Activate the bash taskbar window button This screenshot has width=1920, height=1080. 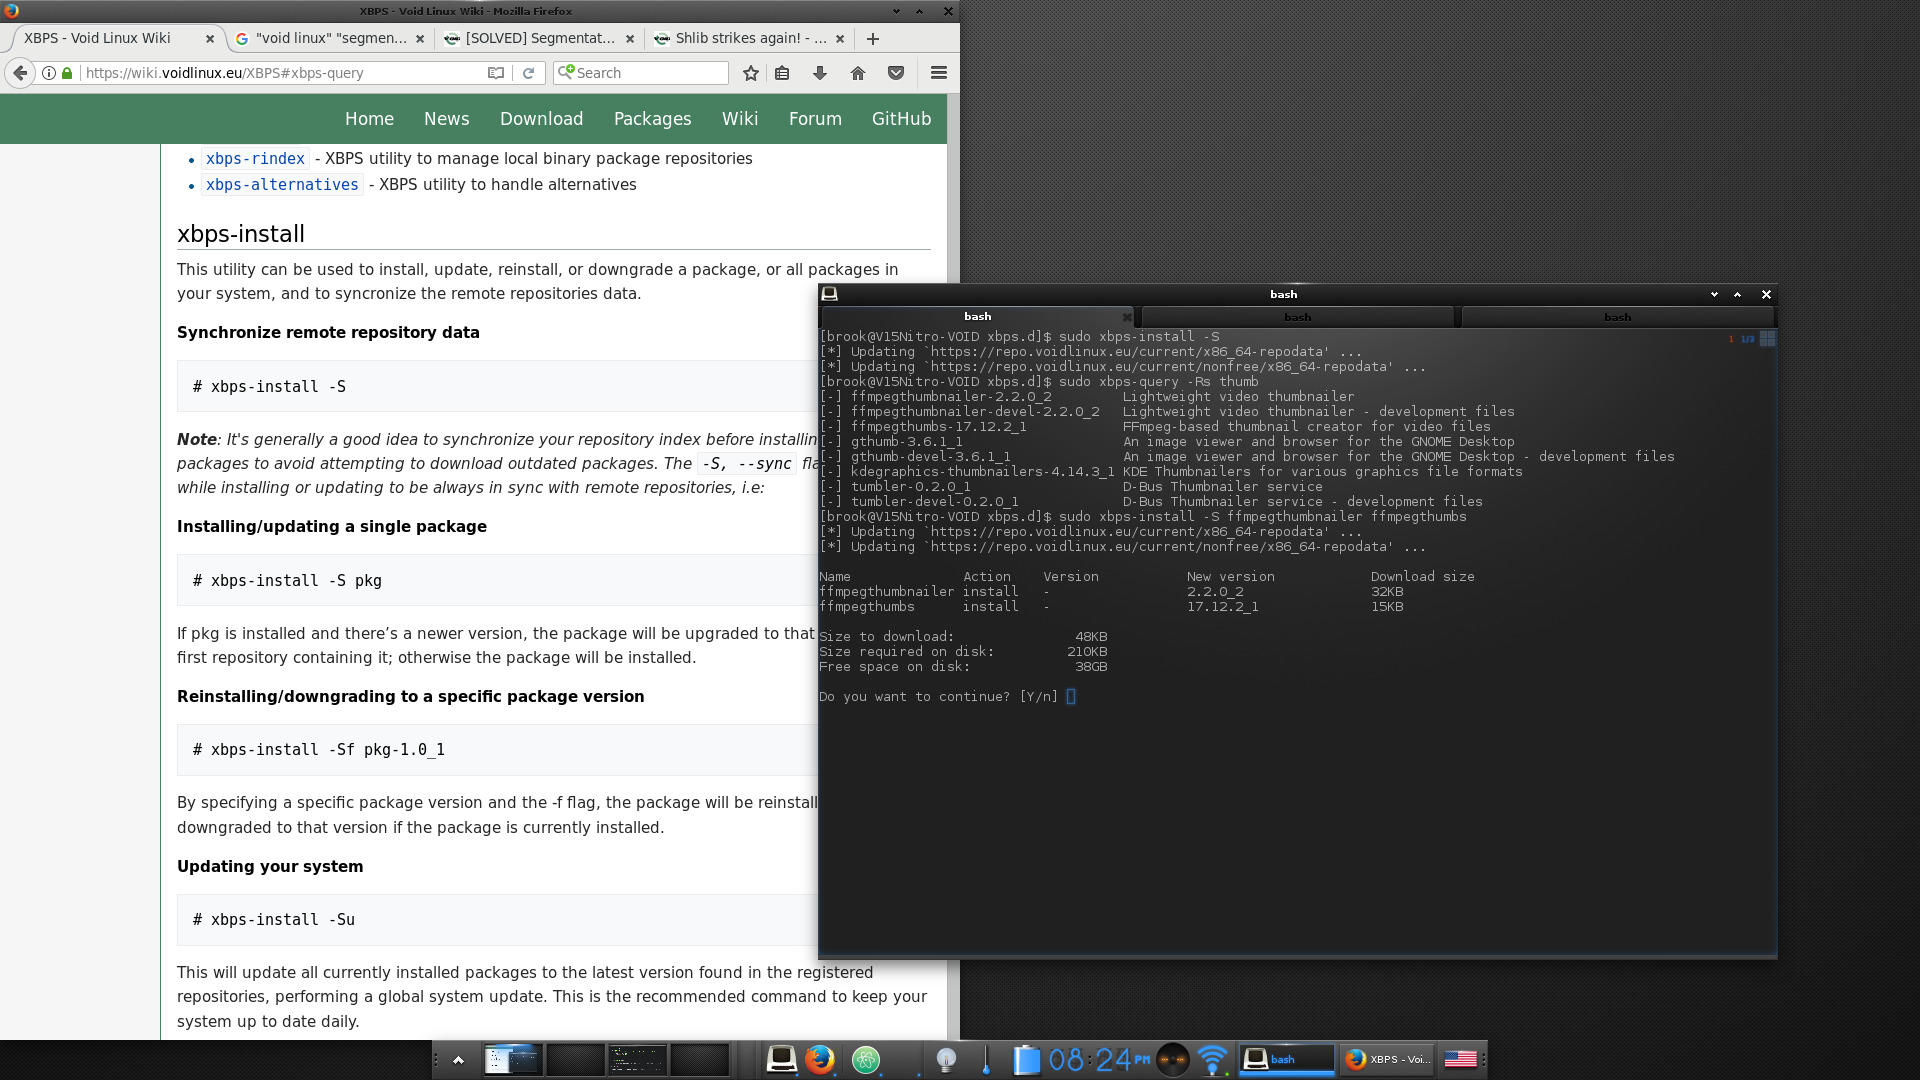coord(1286,1059)
